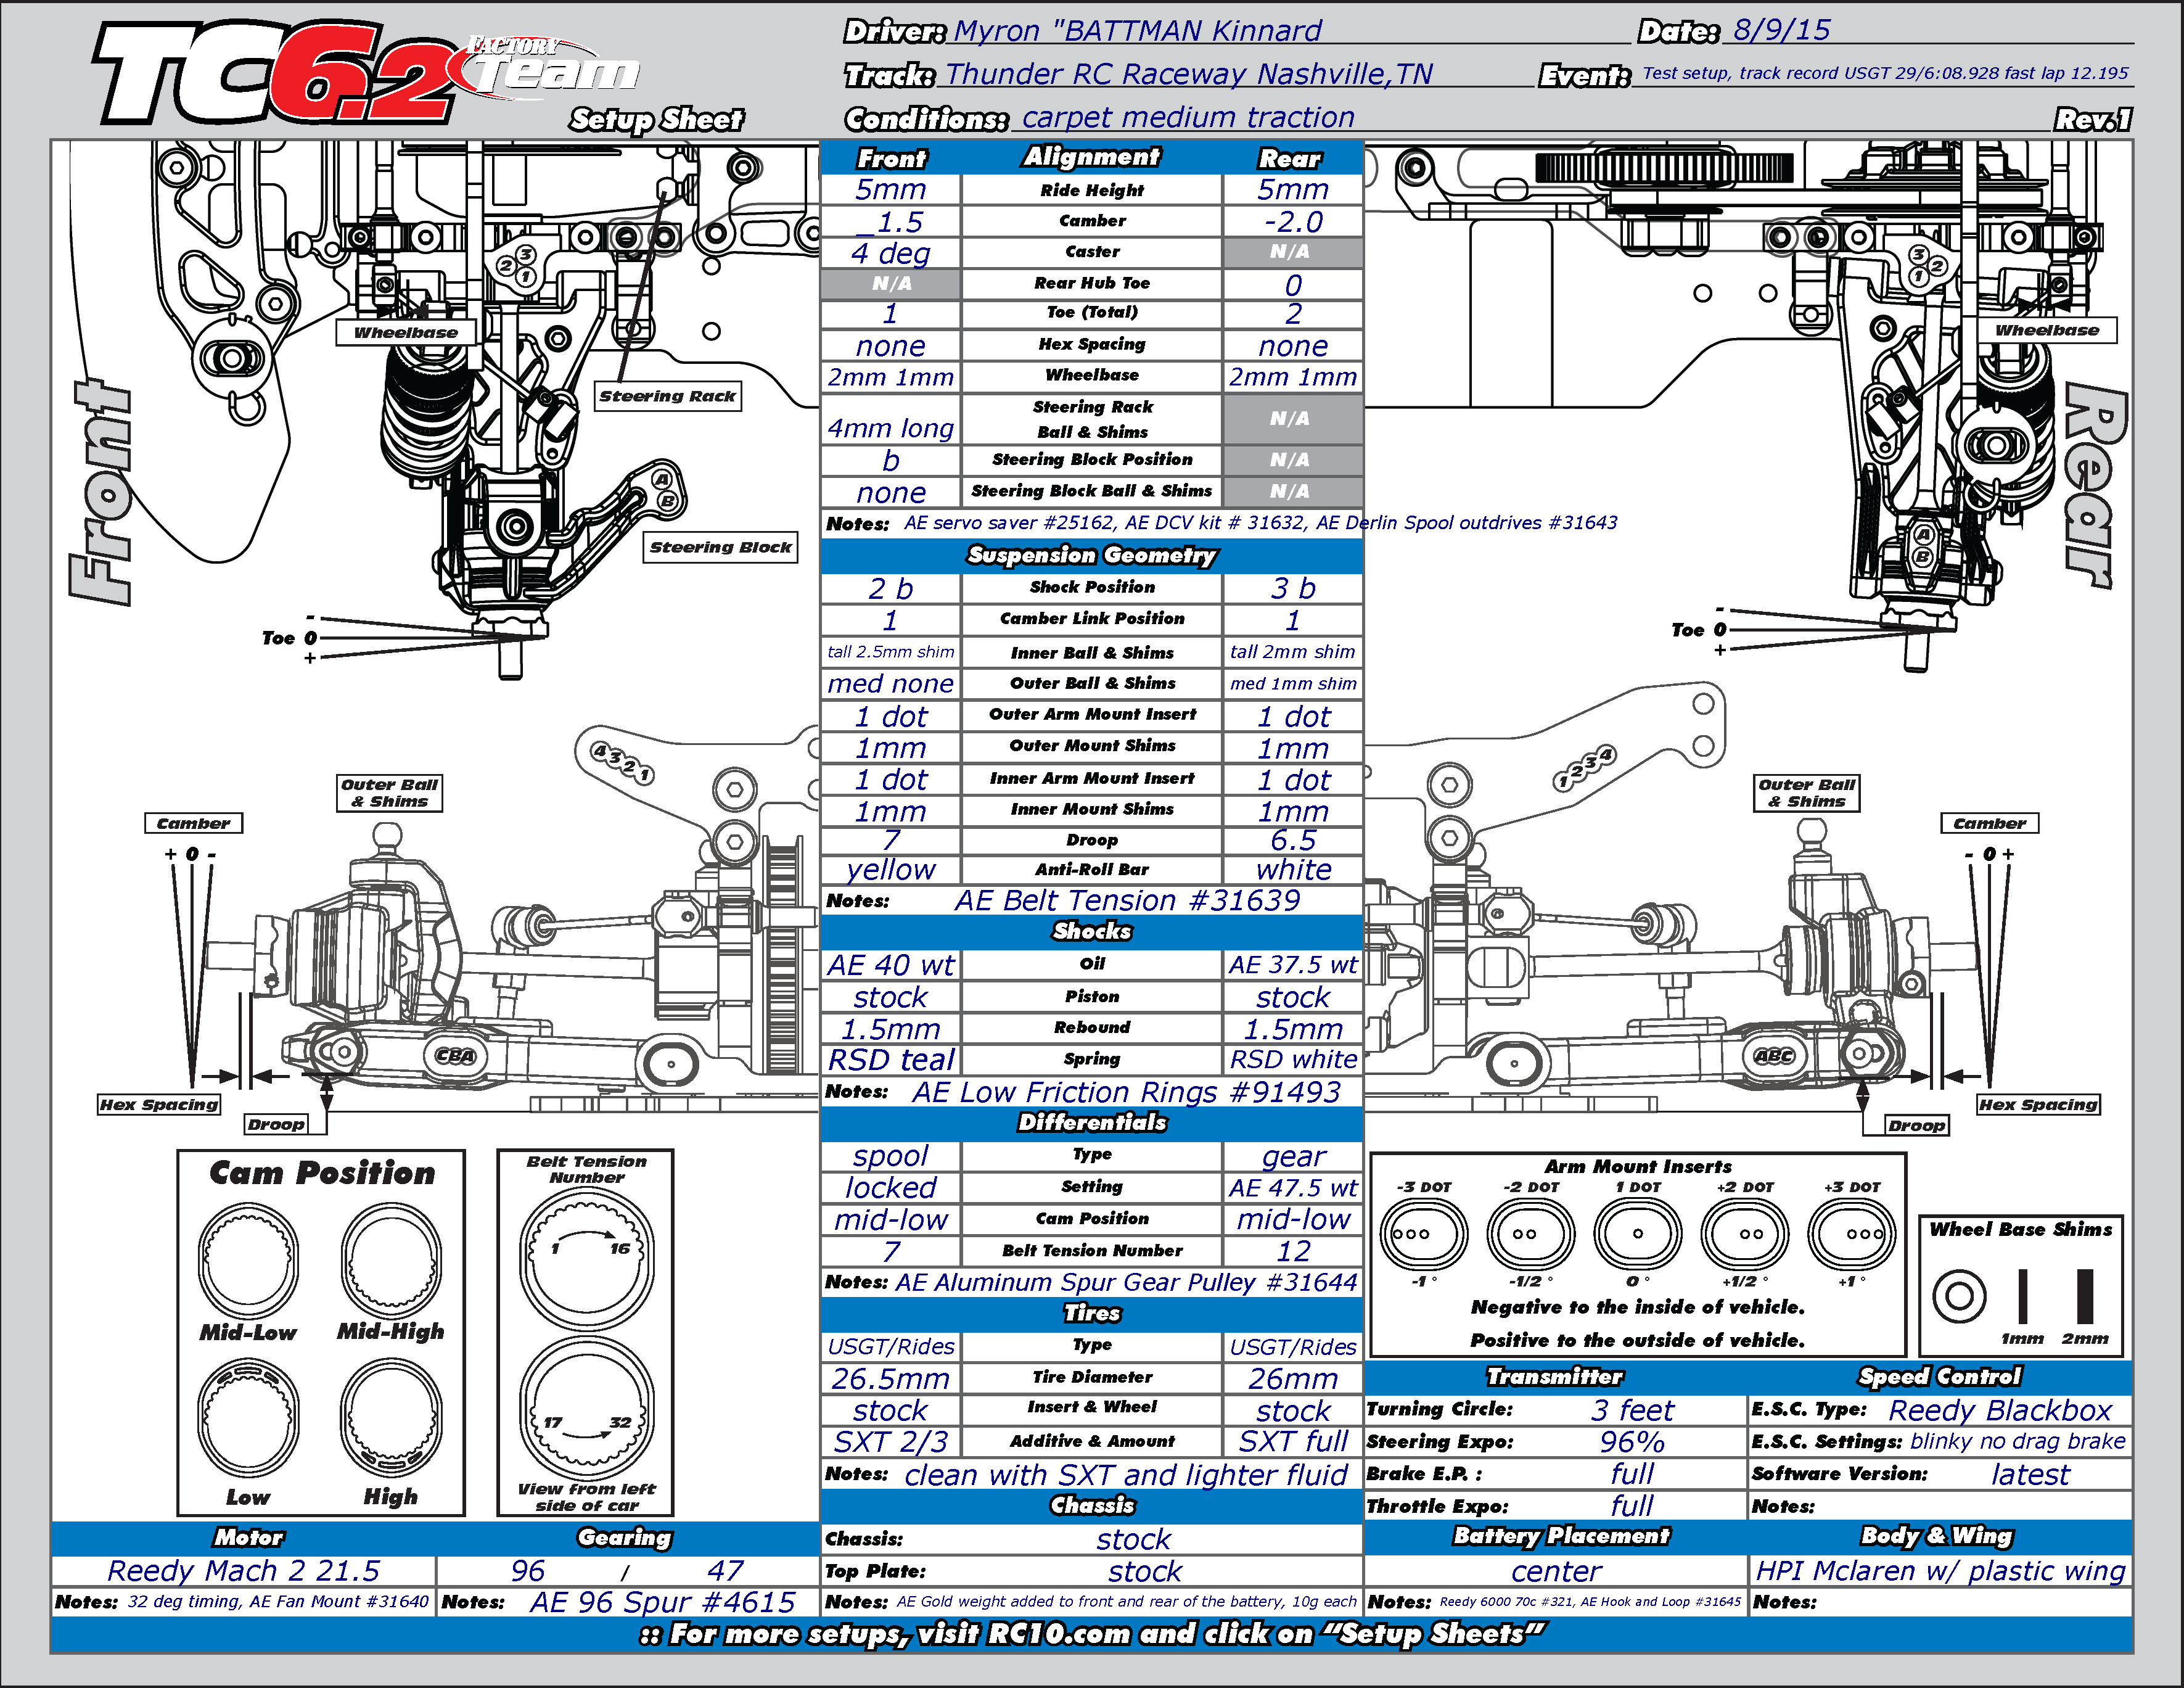This screenshot has width=2184, height=1688.
Task: Click the 1mm wheel base shim bar
Action: (2023, 1297)
